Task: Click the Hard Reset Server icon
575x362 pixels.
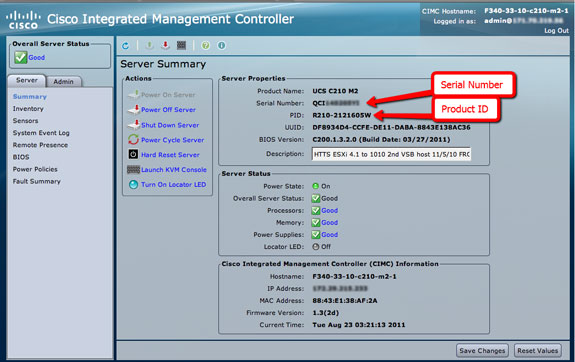Action: 133,154
